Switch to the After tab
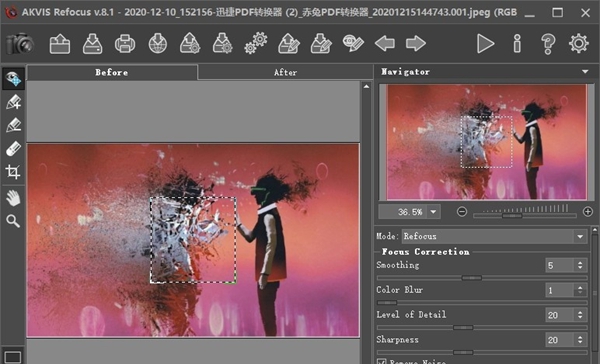Viewport: 600px width, 364px height. click(x=285, y=72)
